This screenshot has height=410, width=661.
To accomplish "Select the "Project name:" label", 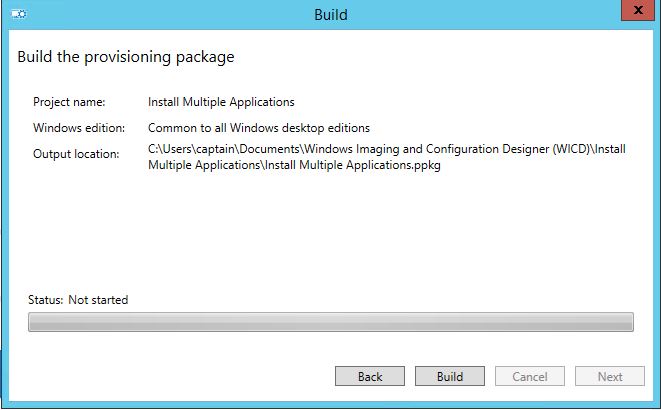I will tap(69, 102).
